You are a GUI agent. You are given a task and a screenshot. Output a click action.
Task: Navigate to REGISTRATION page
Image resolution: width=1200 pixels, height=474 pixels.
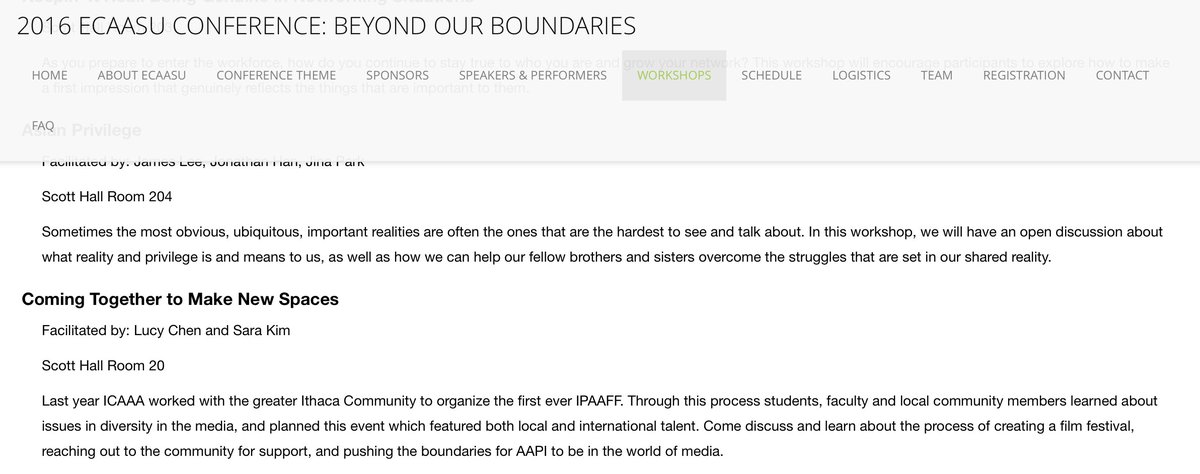click(1024, 75)
